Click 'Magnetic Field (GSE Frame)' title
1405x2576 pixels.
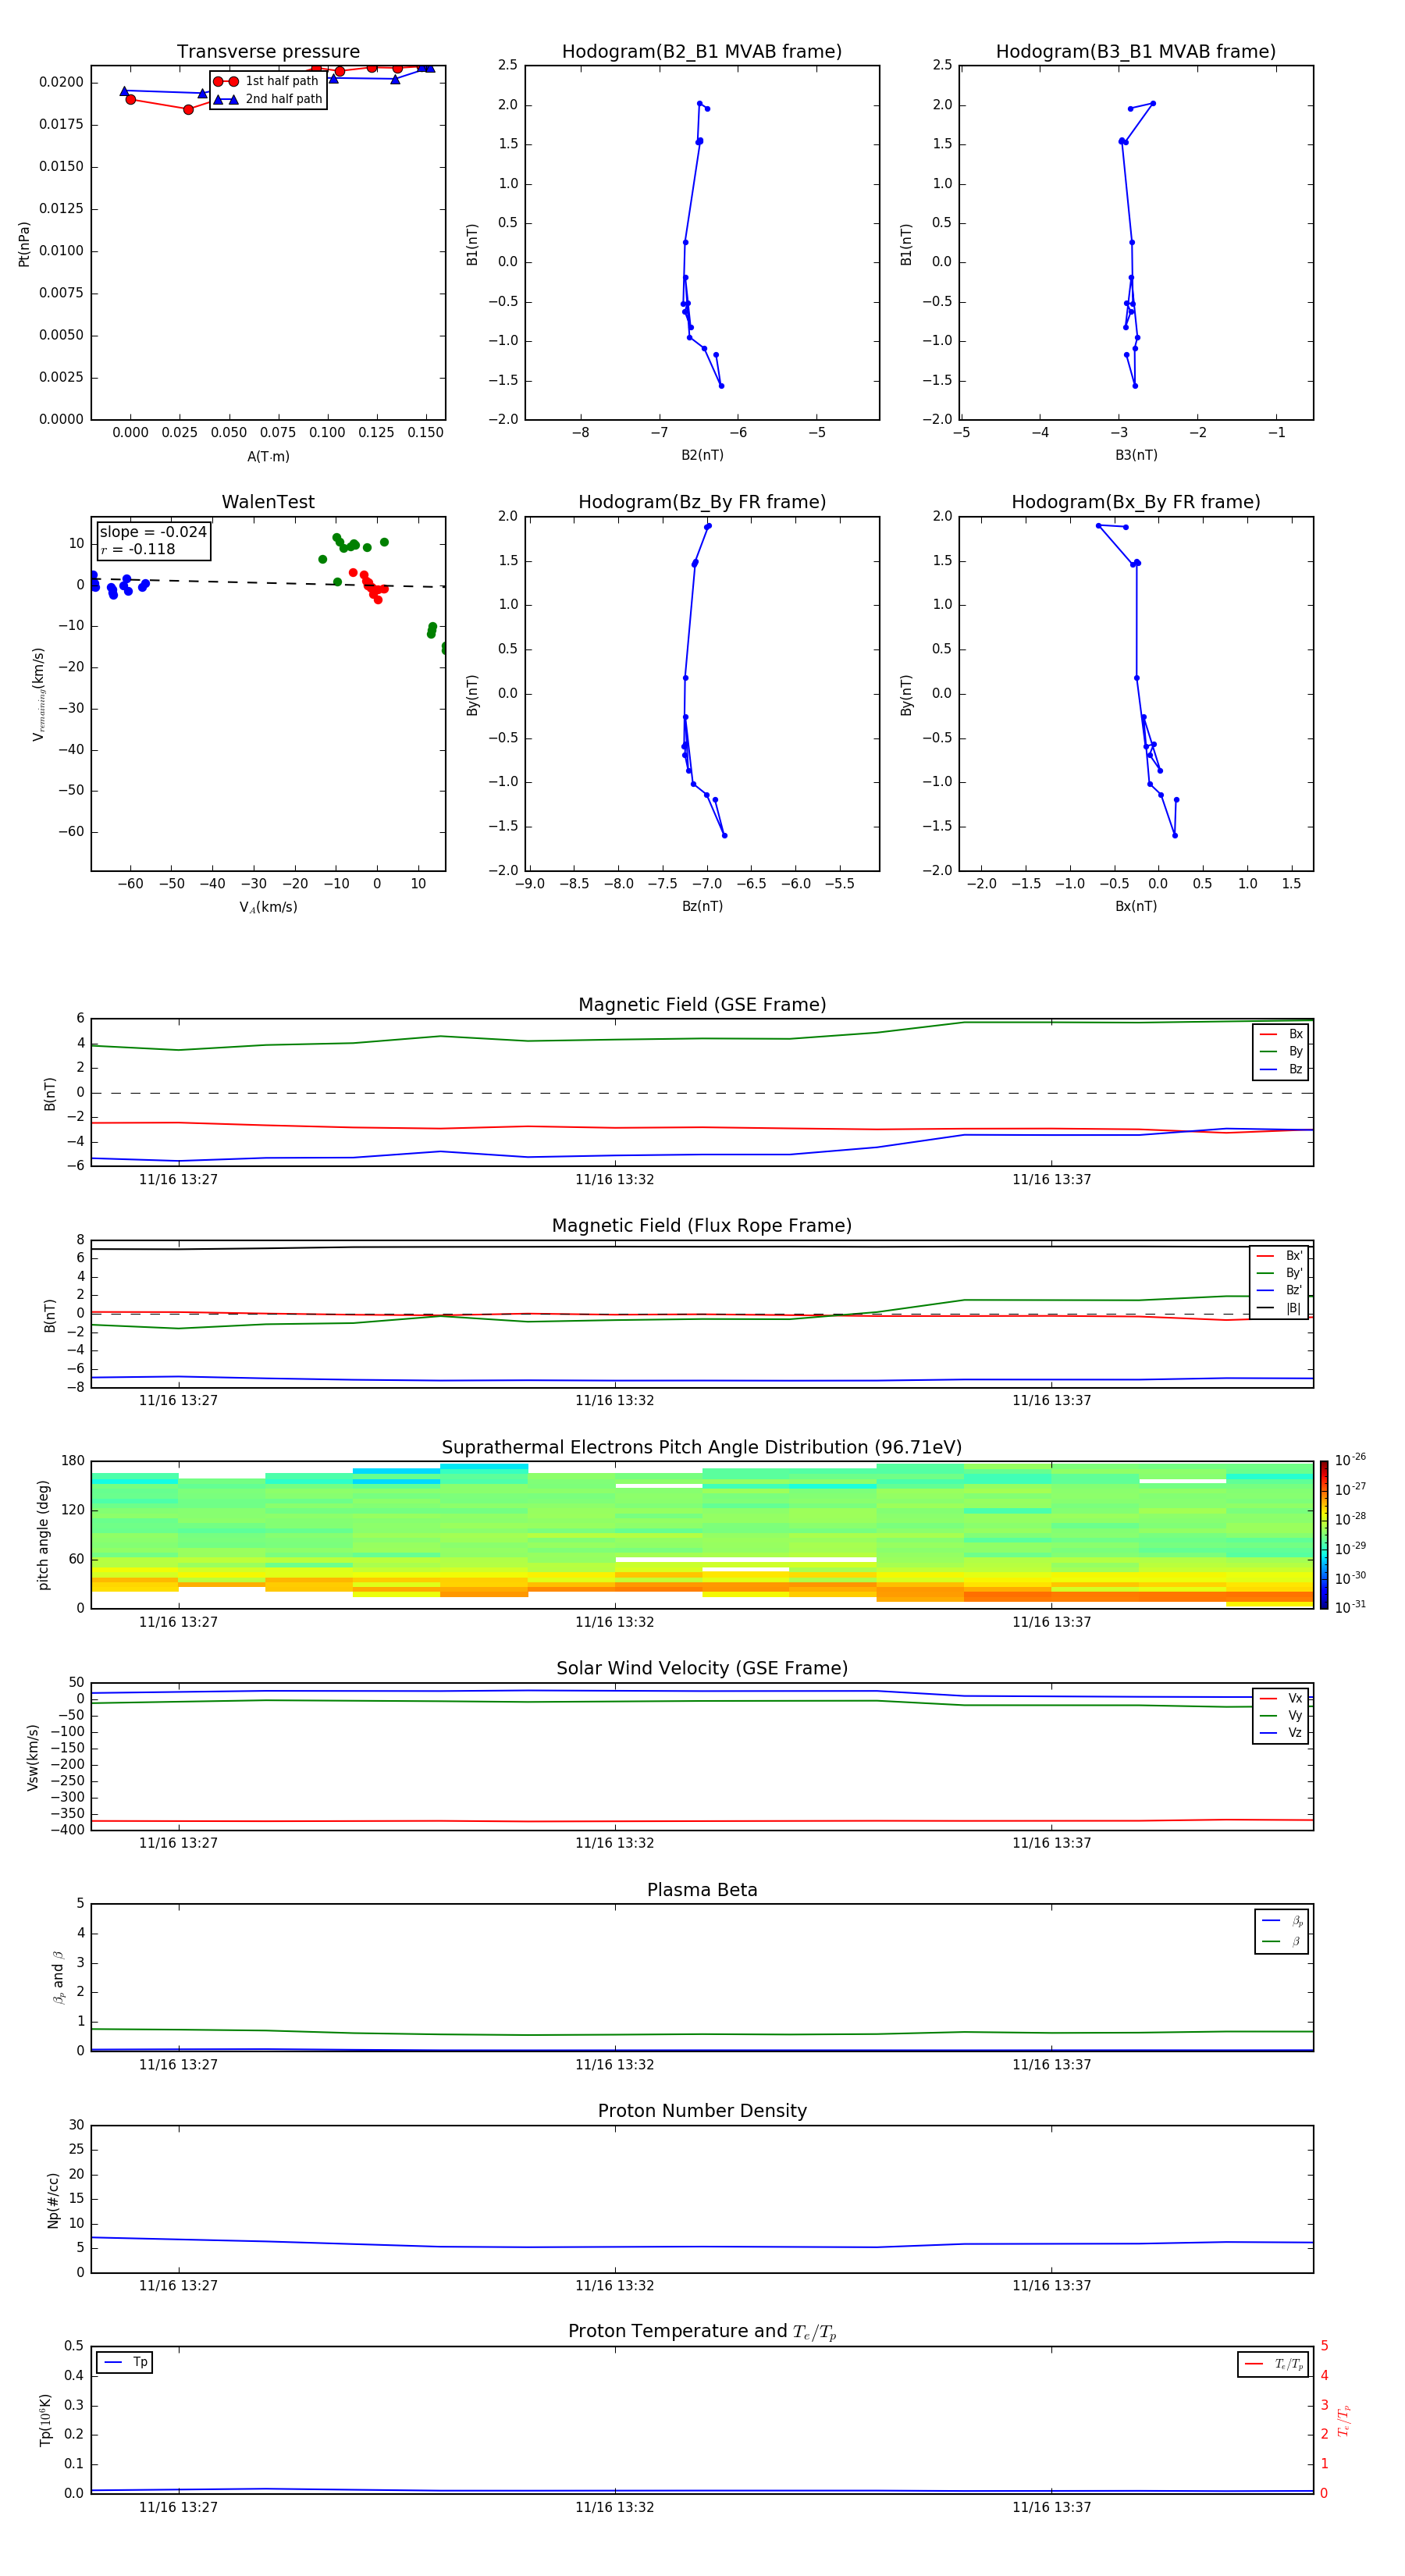[702, 1005]
